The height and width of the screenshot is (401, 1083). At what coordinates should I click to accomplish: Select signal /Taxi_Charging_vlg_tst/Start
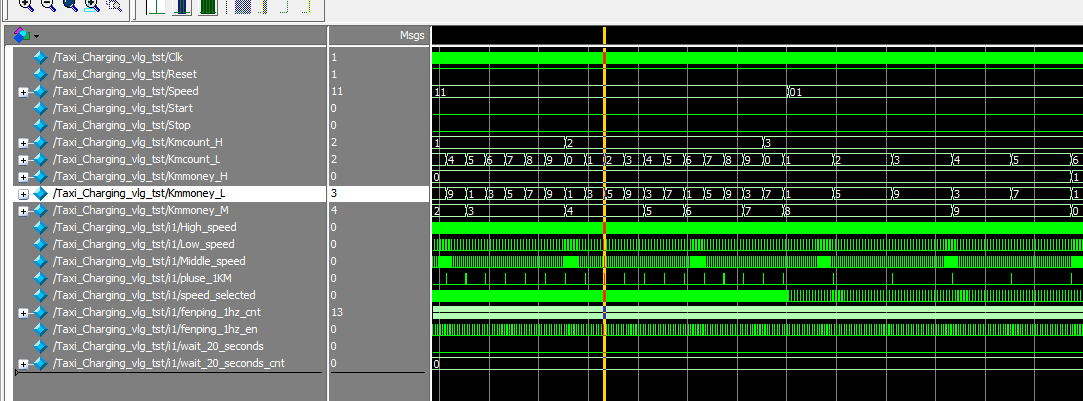122,108
